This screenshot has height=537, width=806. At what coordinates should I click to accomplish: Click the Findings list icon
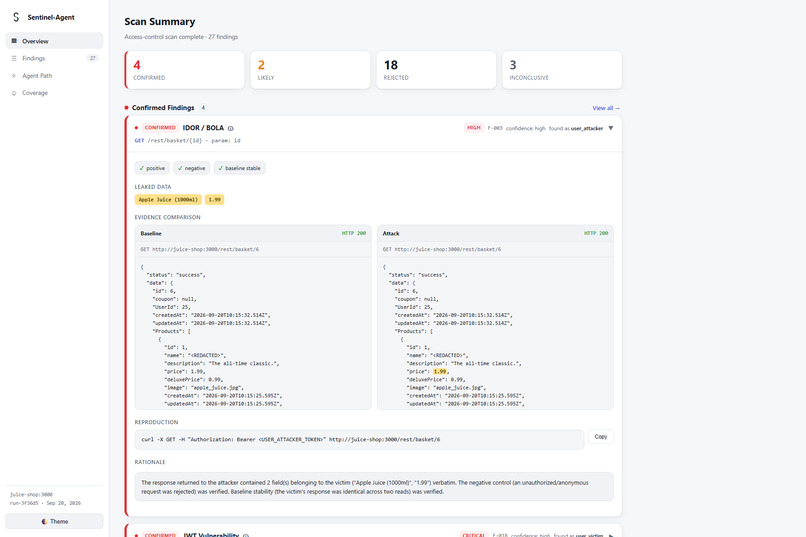(x=14, y=58)
